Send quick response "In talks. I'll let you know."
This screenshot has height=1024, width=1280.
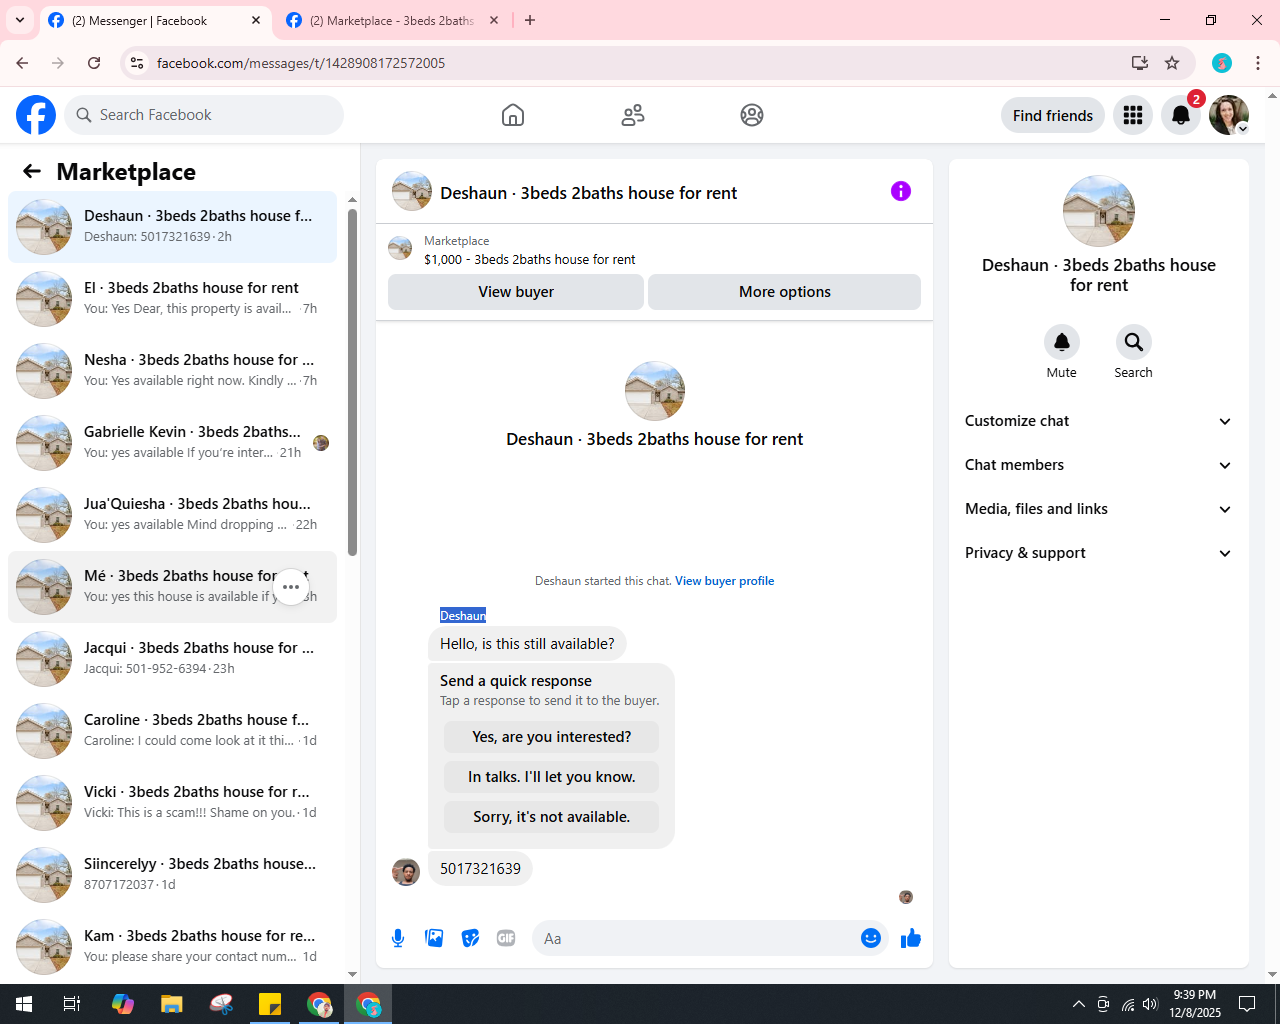pos(552,777)
